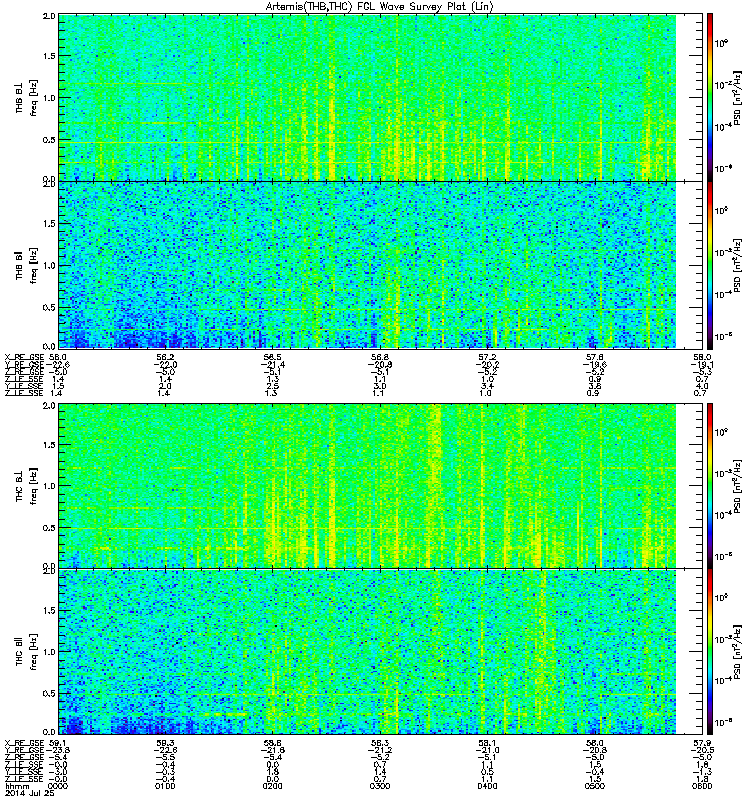Click the 0200 time tick label
The width and height of the screenshot is (750, 800).
[272, 786]
